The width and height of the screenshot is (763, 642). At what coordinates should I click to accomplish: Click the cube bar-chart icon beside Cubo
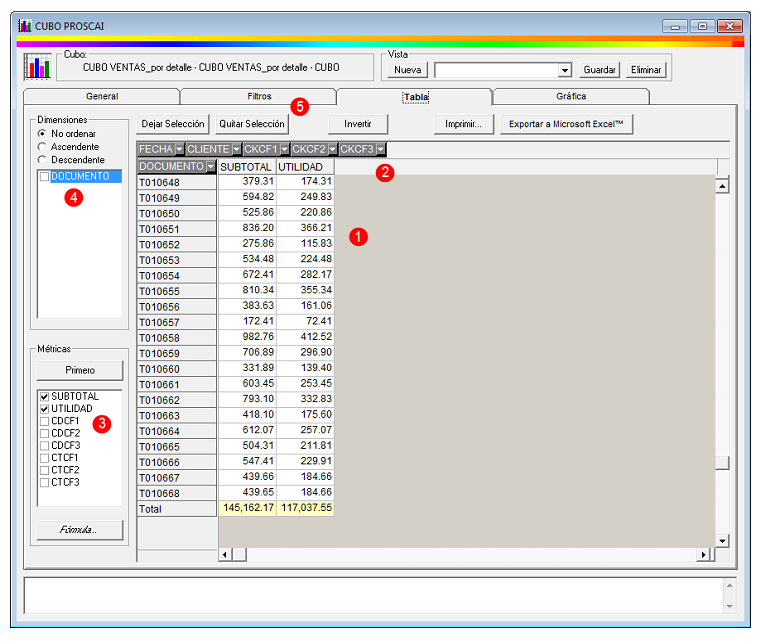[x=37, y=67]
